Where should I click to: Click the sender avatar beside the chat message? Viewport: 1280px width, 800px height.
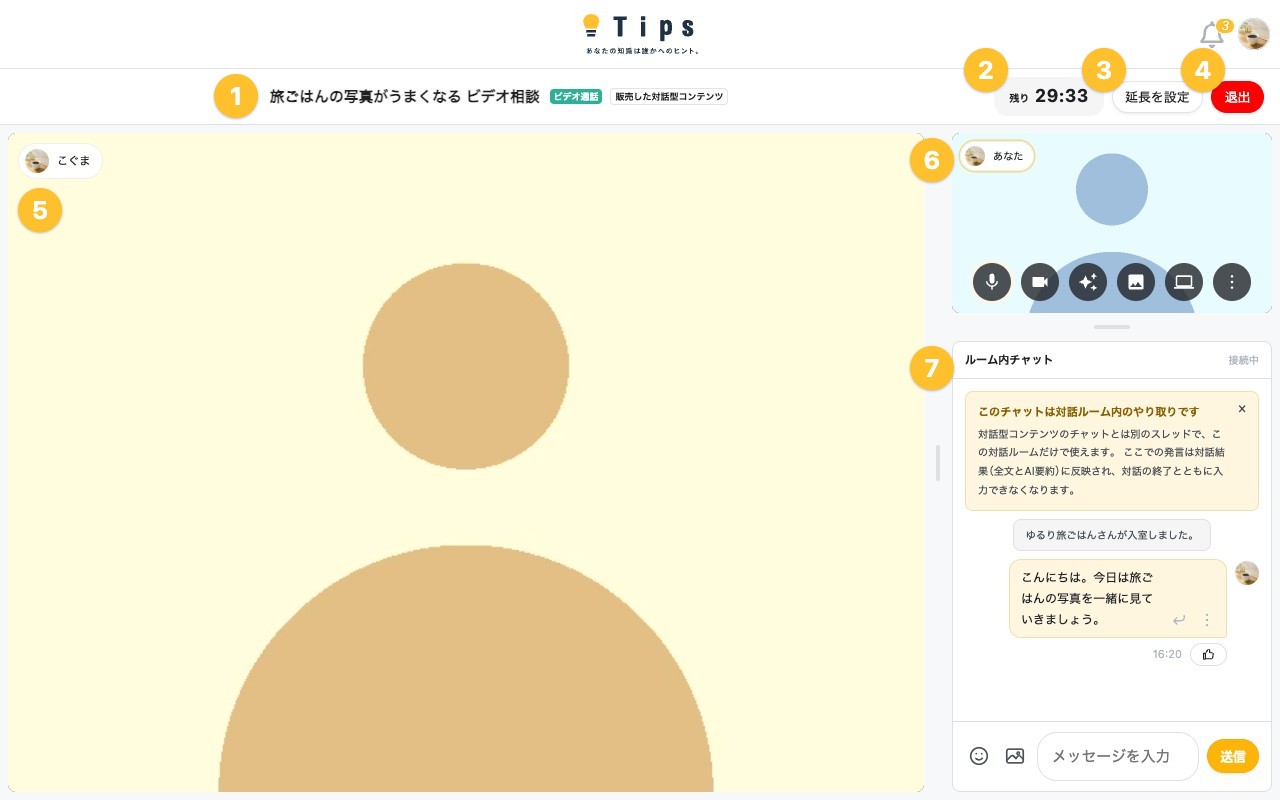1247,573
